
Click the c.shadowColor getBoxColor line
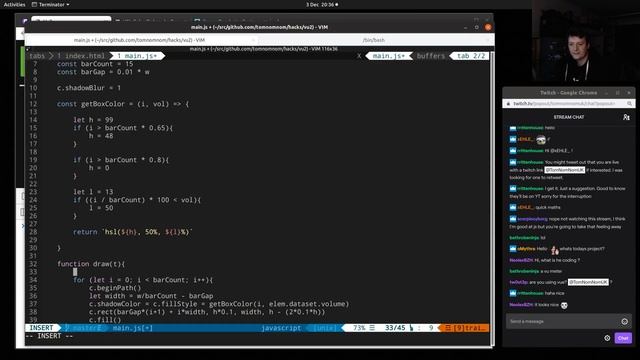(219, 304)
